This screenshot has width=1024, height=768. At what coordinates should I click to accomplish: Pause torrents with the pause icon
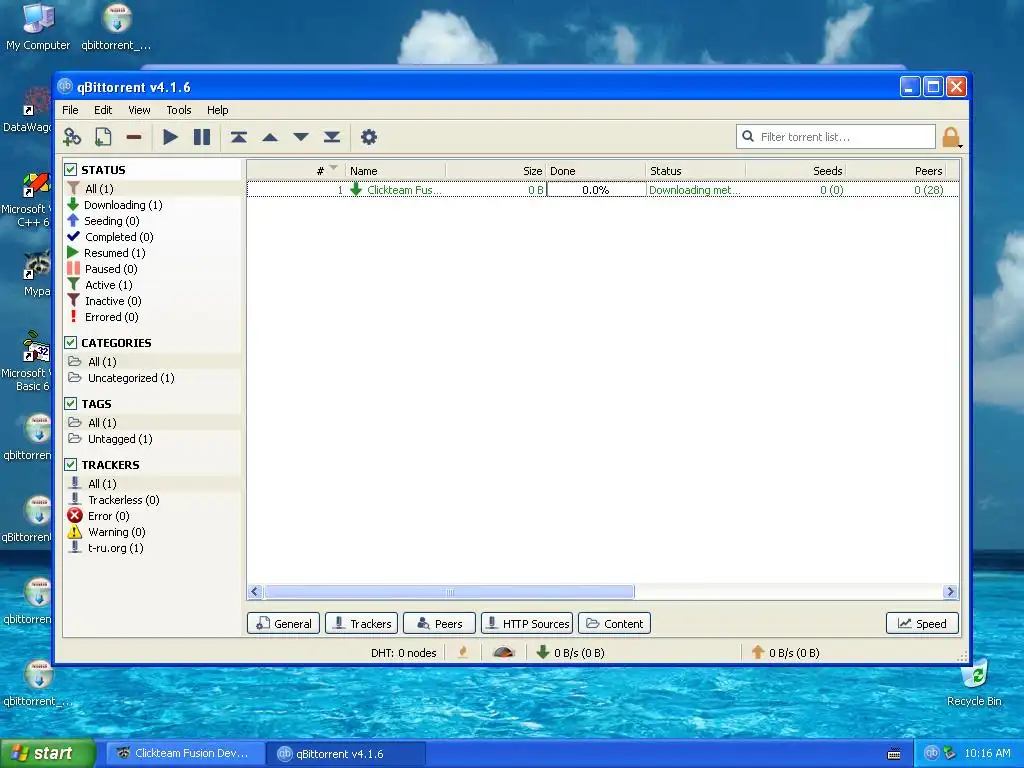tap(202, 137)
